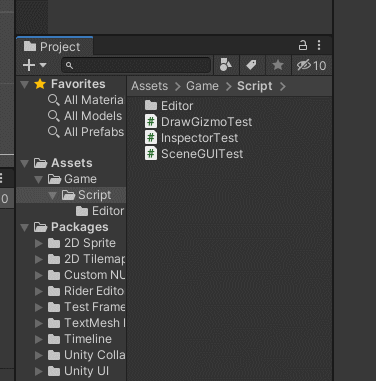Click Script in breadcrumb path
The height and width of the screenshot is (381, 376).
click(255, 86)
